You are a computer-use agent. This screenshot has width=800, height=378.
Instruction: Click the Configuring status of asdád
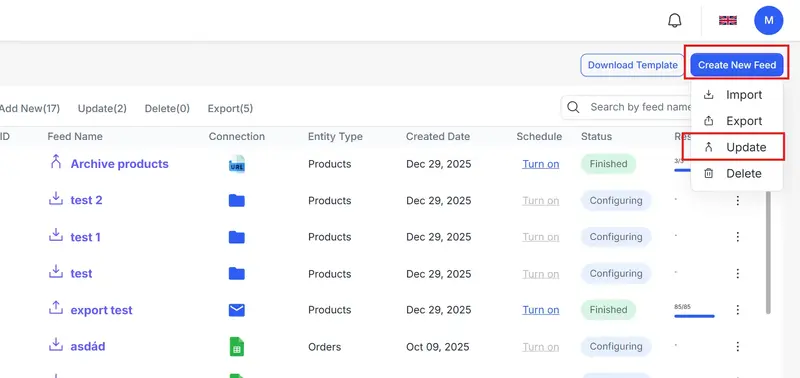point(616,346)
